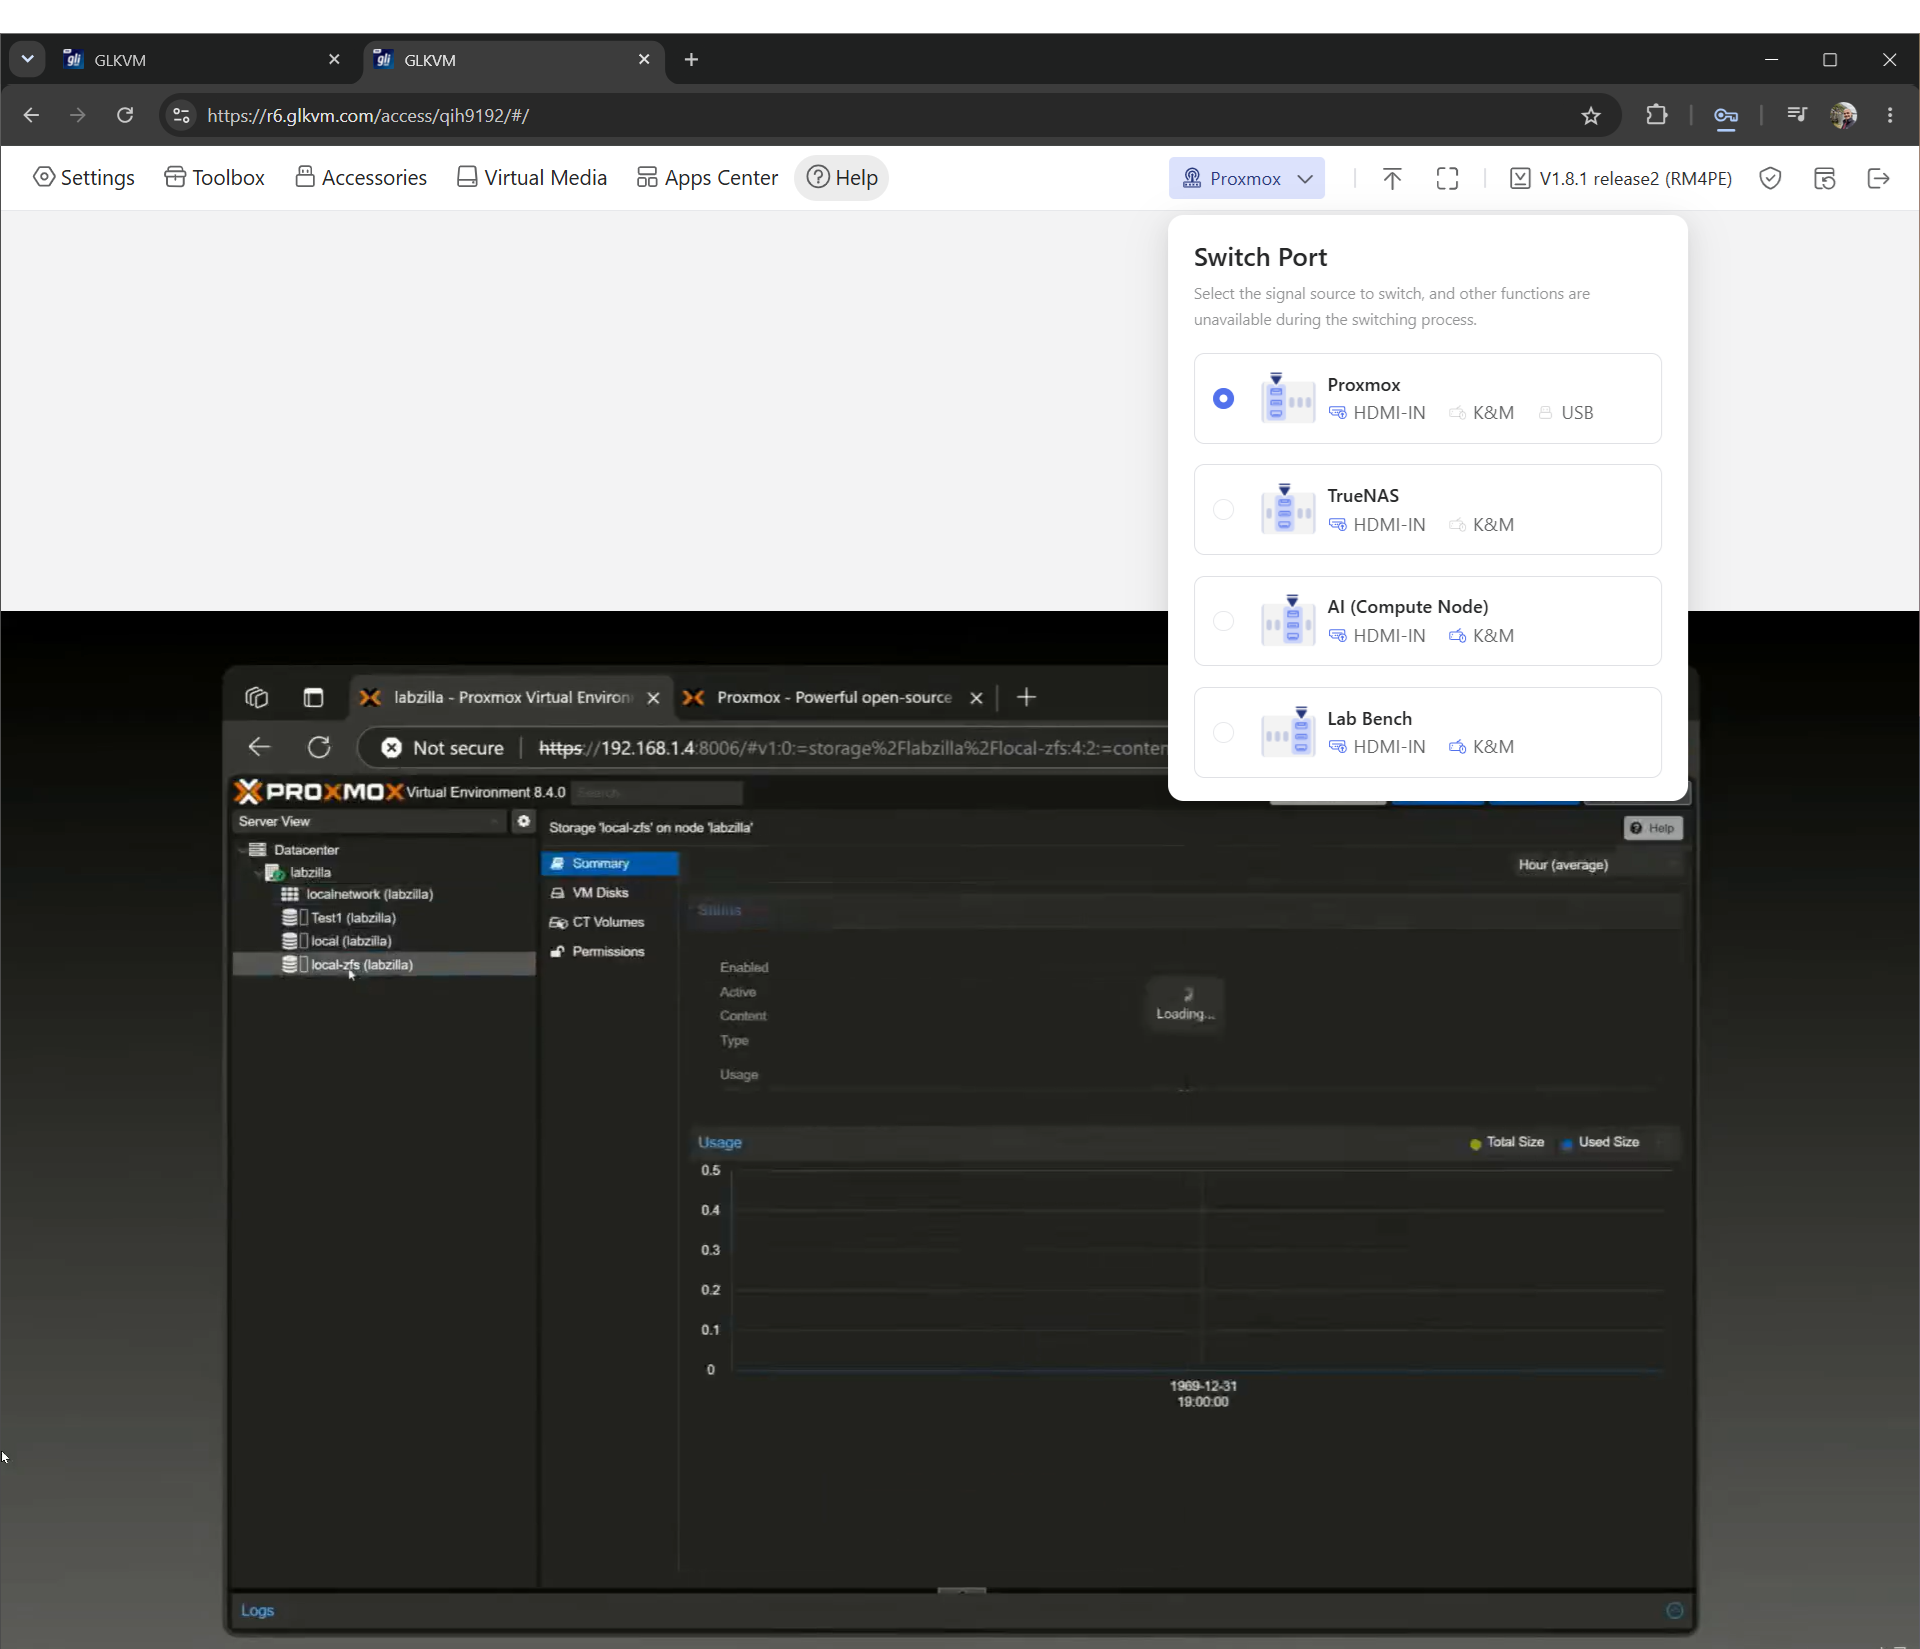Screen dimensions: 1920x1649
Task: Click HDMI-IN label on Lab Bench port
Action: 1389,747
